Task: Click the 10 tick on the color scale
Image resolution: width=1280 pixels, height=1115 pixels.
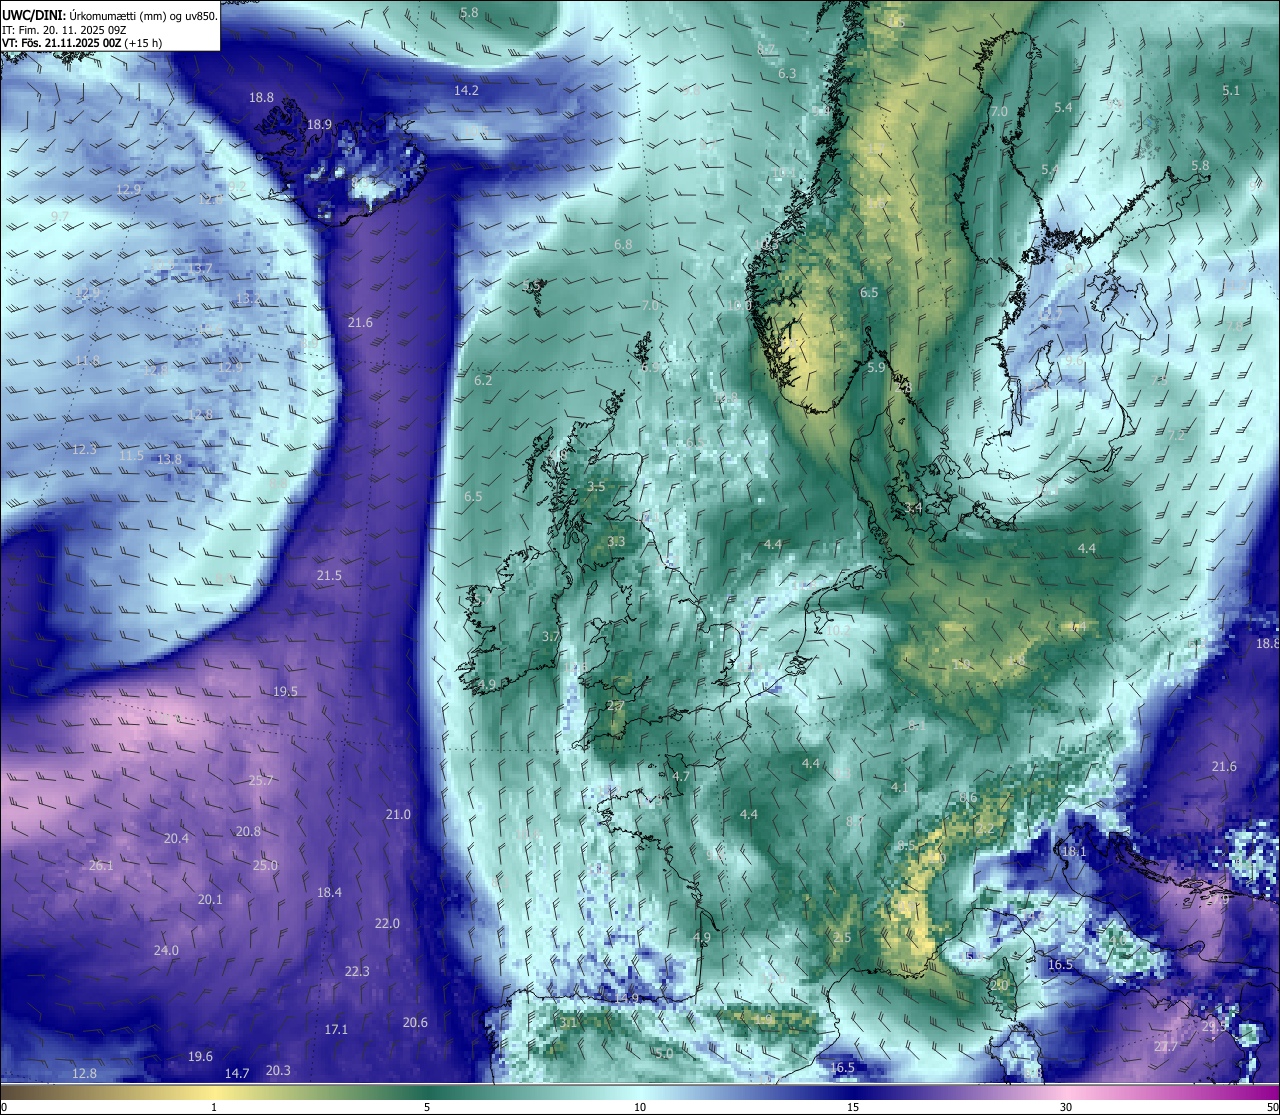Action: point(640,1107)
